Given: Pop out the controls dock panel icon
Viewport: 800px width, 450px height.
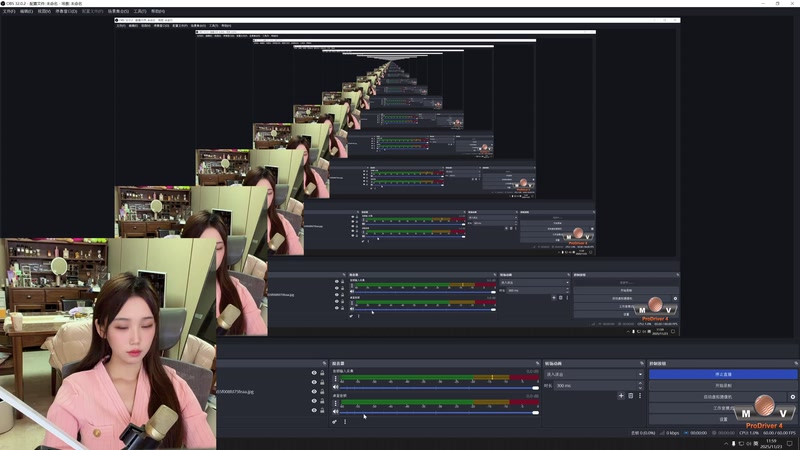Looking at the screenshot, I should (796, 363).
